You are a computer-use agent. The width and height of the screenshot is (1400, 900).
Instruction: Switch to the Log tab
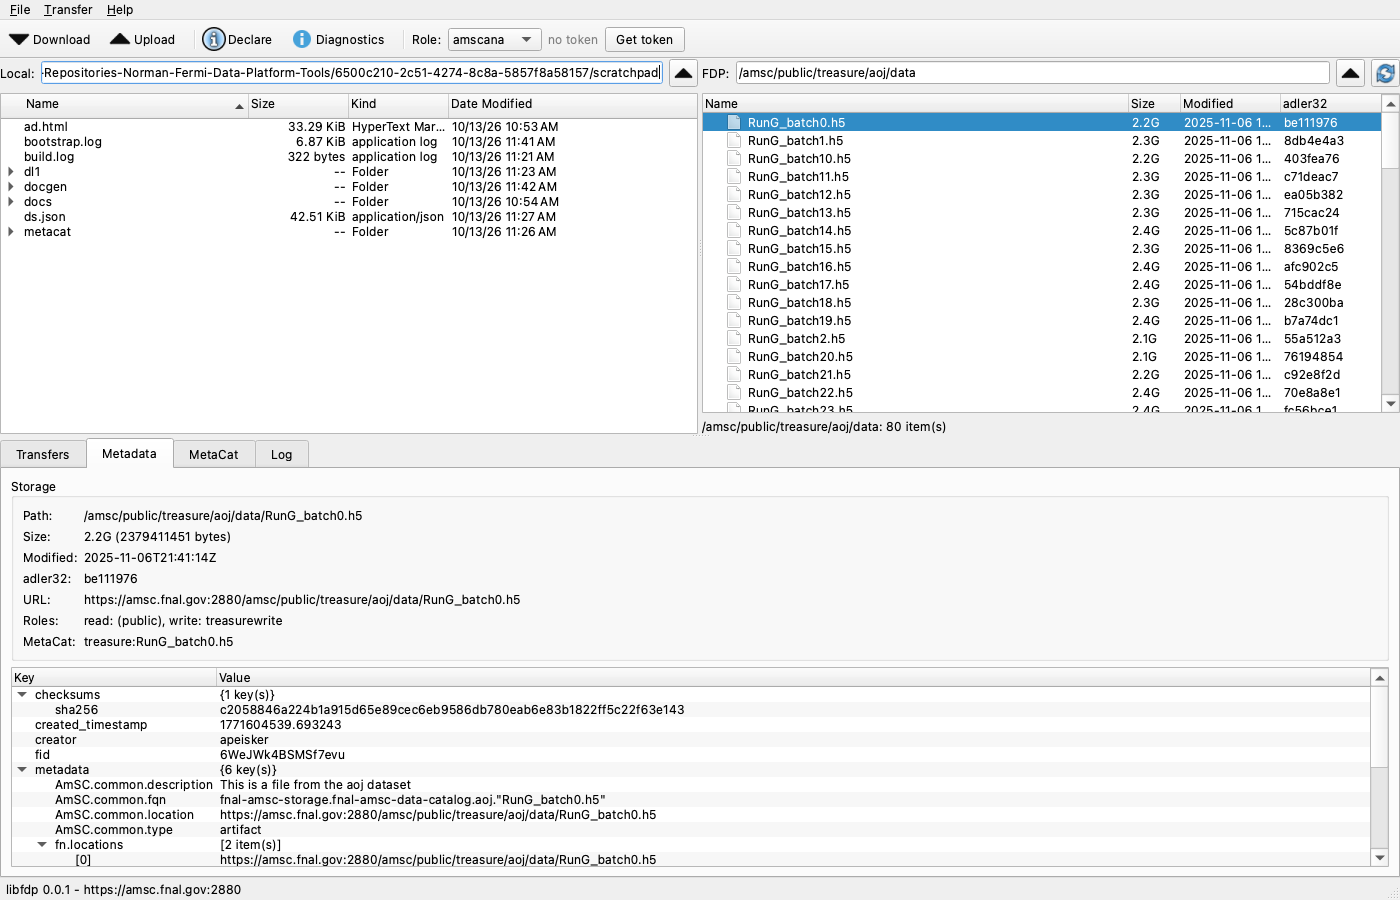click(282, 455)
